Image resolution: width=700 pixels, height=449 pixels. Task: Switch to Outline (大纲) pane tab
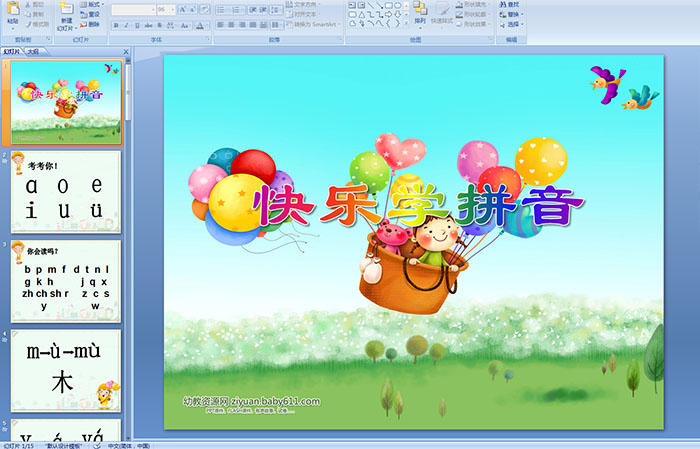click(33, 52)
